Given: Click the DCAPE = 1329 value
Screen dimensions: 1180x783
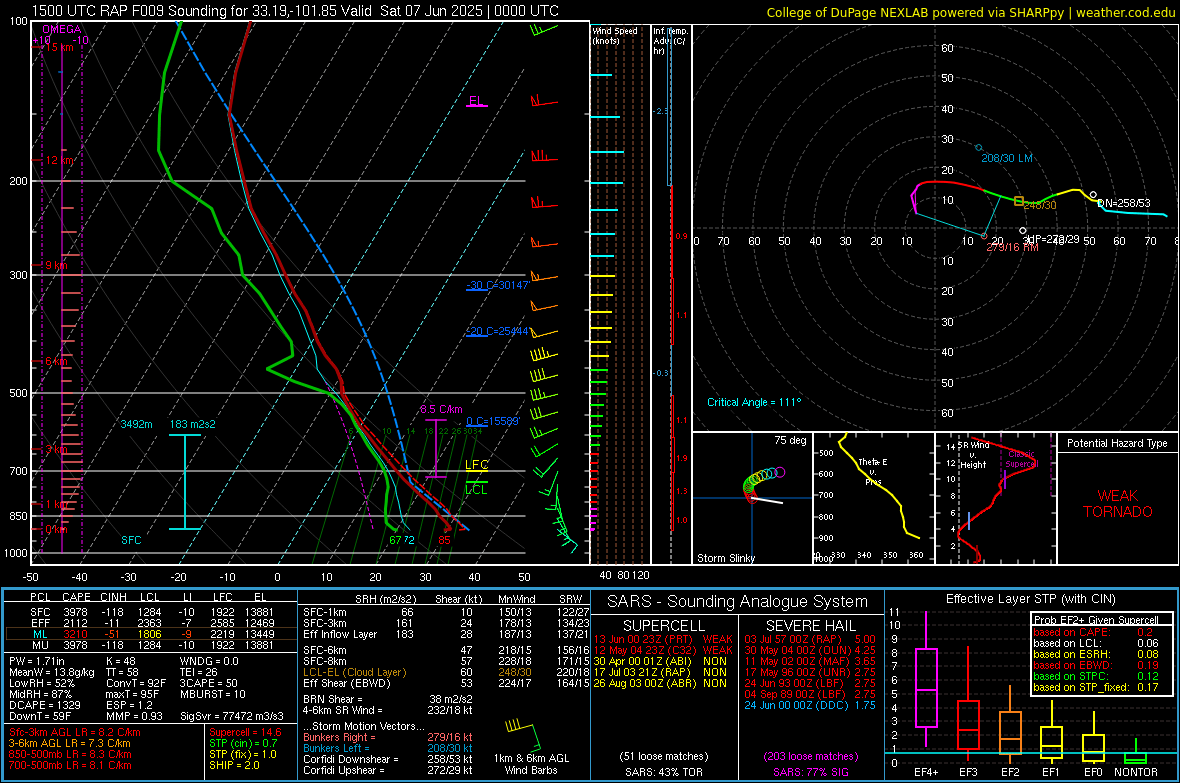Looking at the screenshot, I should point(44,705).
